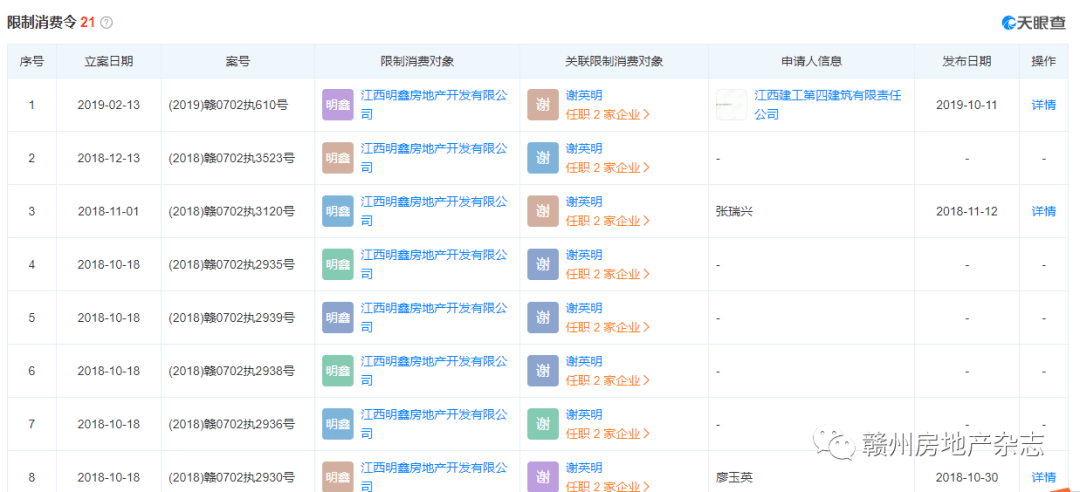Select applicant name 张瑞兴
The image size is (1080, 492).
(734, 212)
